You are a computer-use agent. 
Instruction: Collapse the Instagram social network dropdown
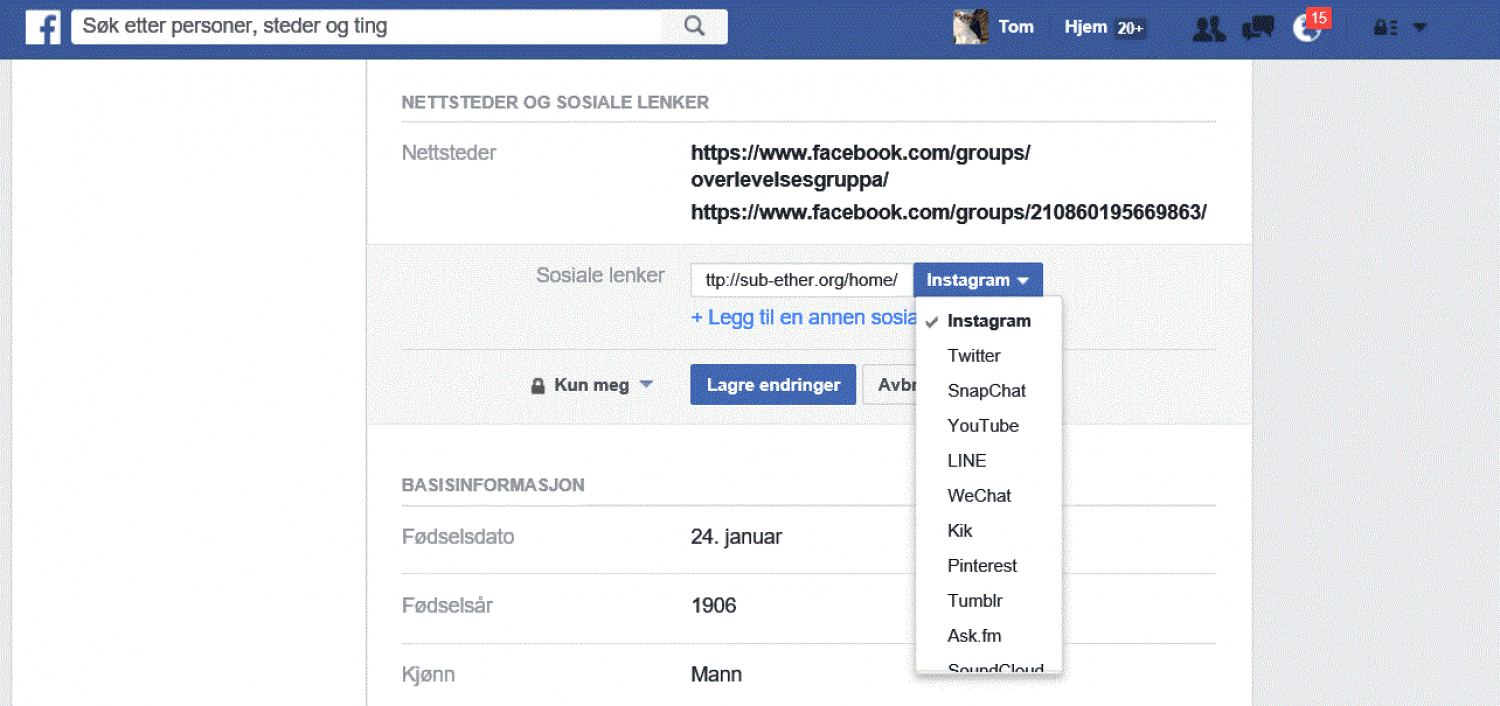click(x=977, y=280)
